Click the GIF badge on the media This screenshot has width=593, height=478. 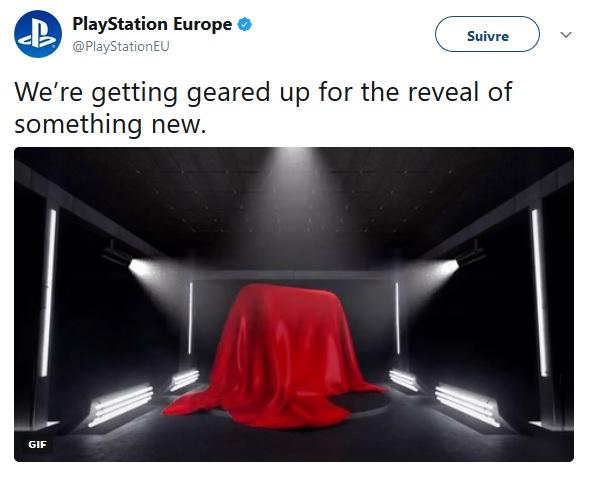pyautogui.click(x=37, y=444)
